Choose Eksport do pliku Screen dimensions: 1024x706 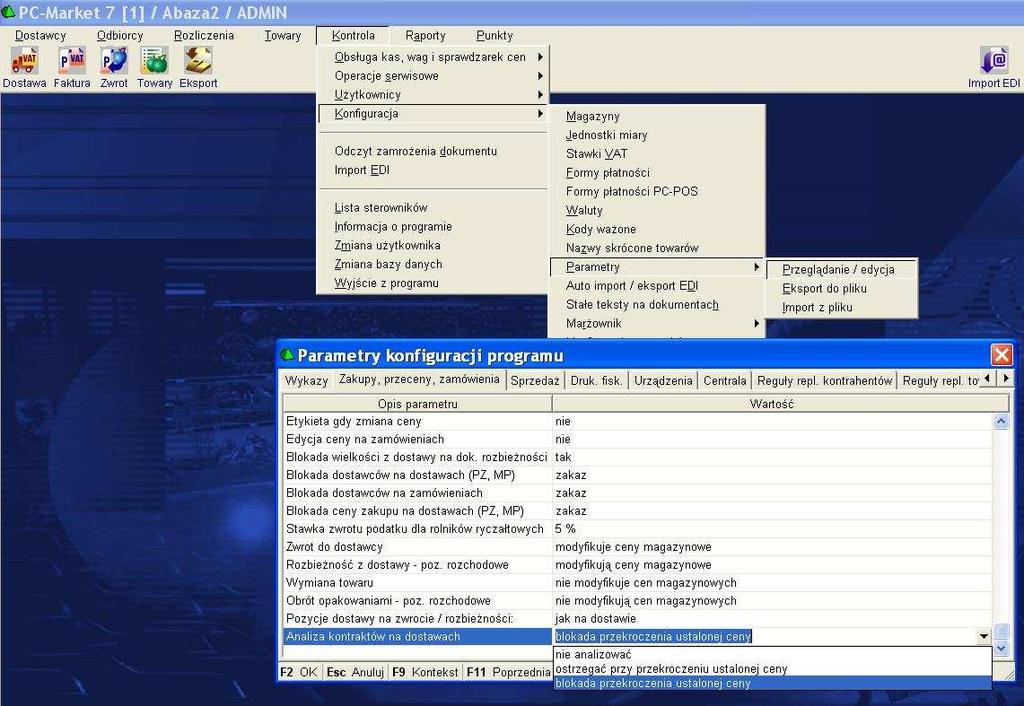click(x=841, y=289)
